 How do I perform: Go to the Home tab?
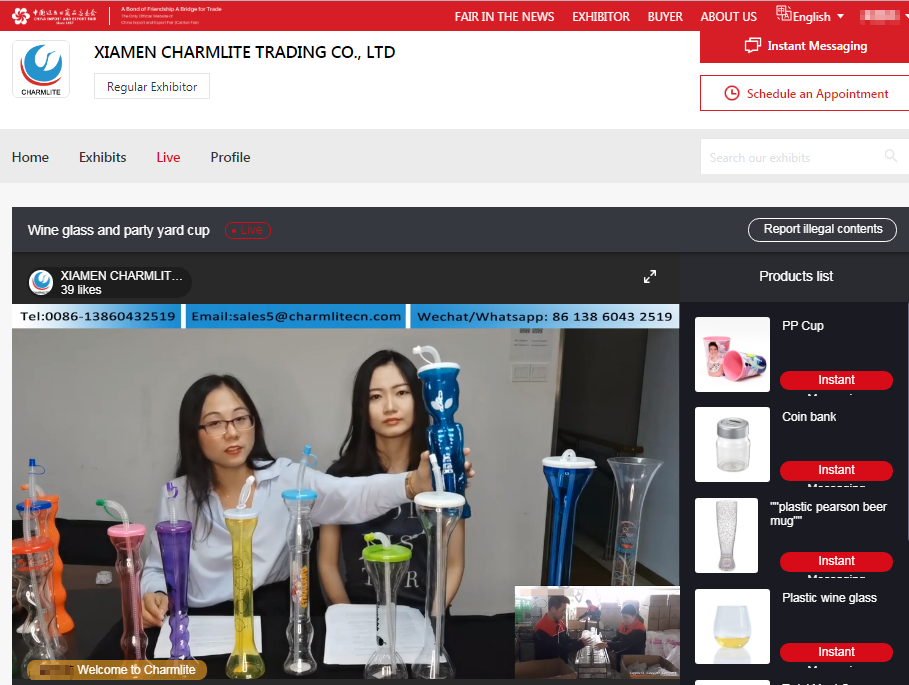point(30,157)
